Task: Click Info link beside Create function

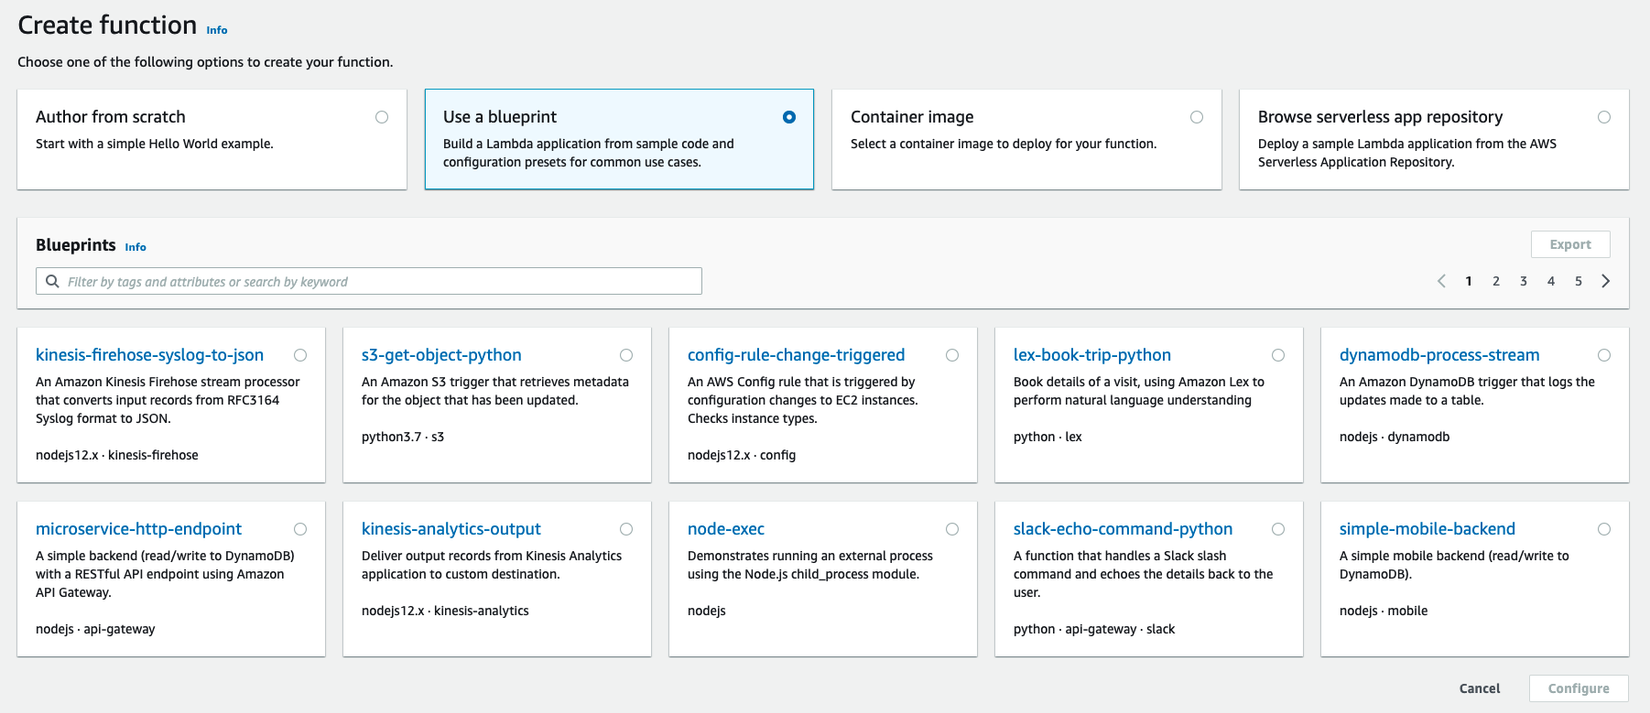Action: [217, 30]
